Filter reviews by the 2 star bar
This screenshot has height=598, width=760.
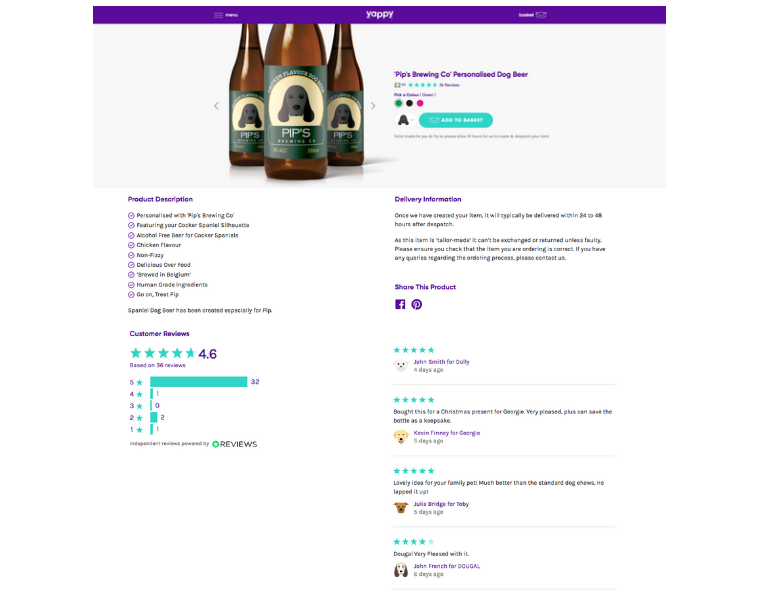pyautogui.click(x=154, y=417)
